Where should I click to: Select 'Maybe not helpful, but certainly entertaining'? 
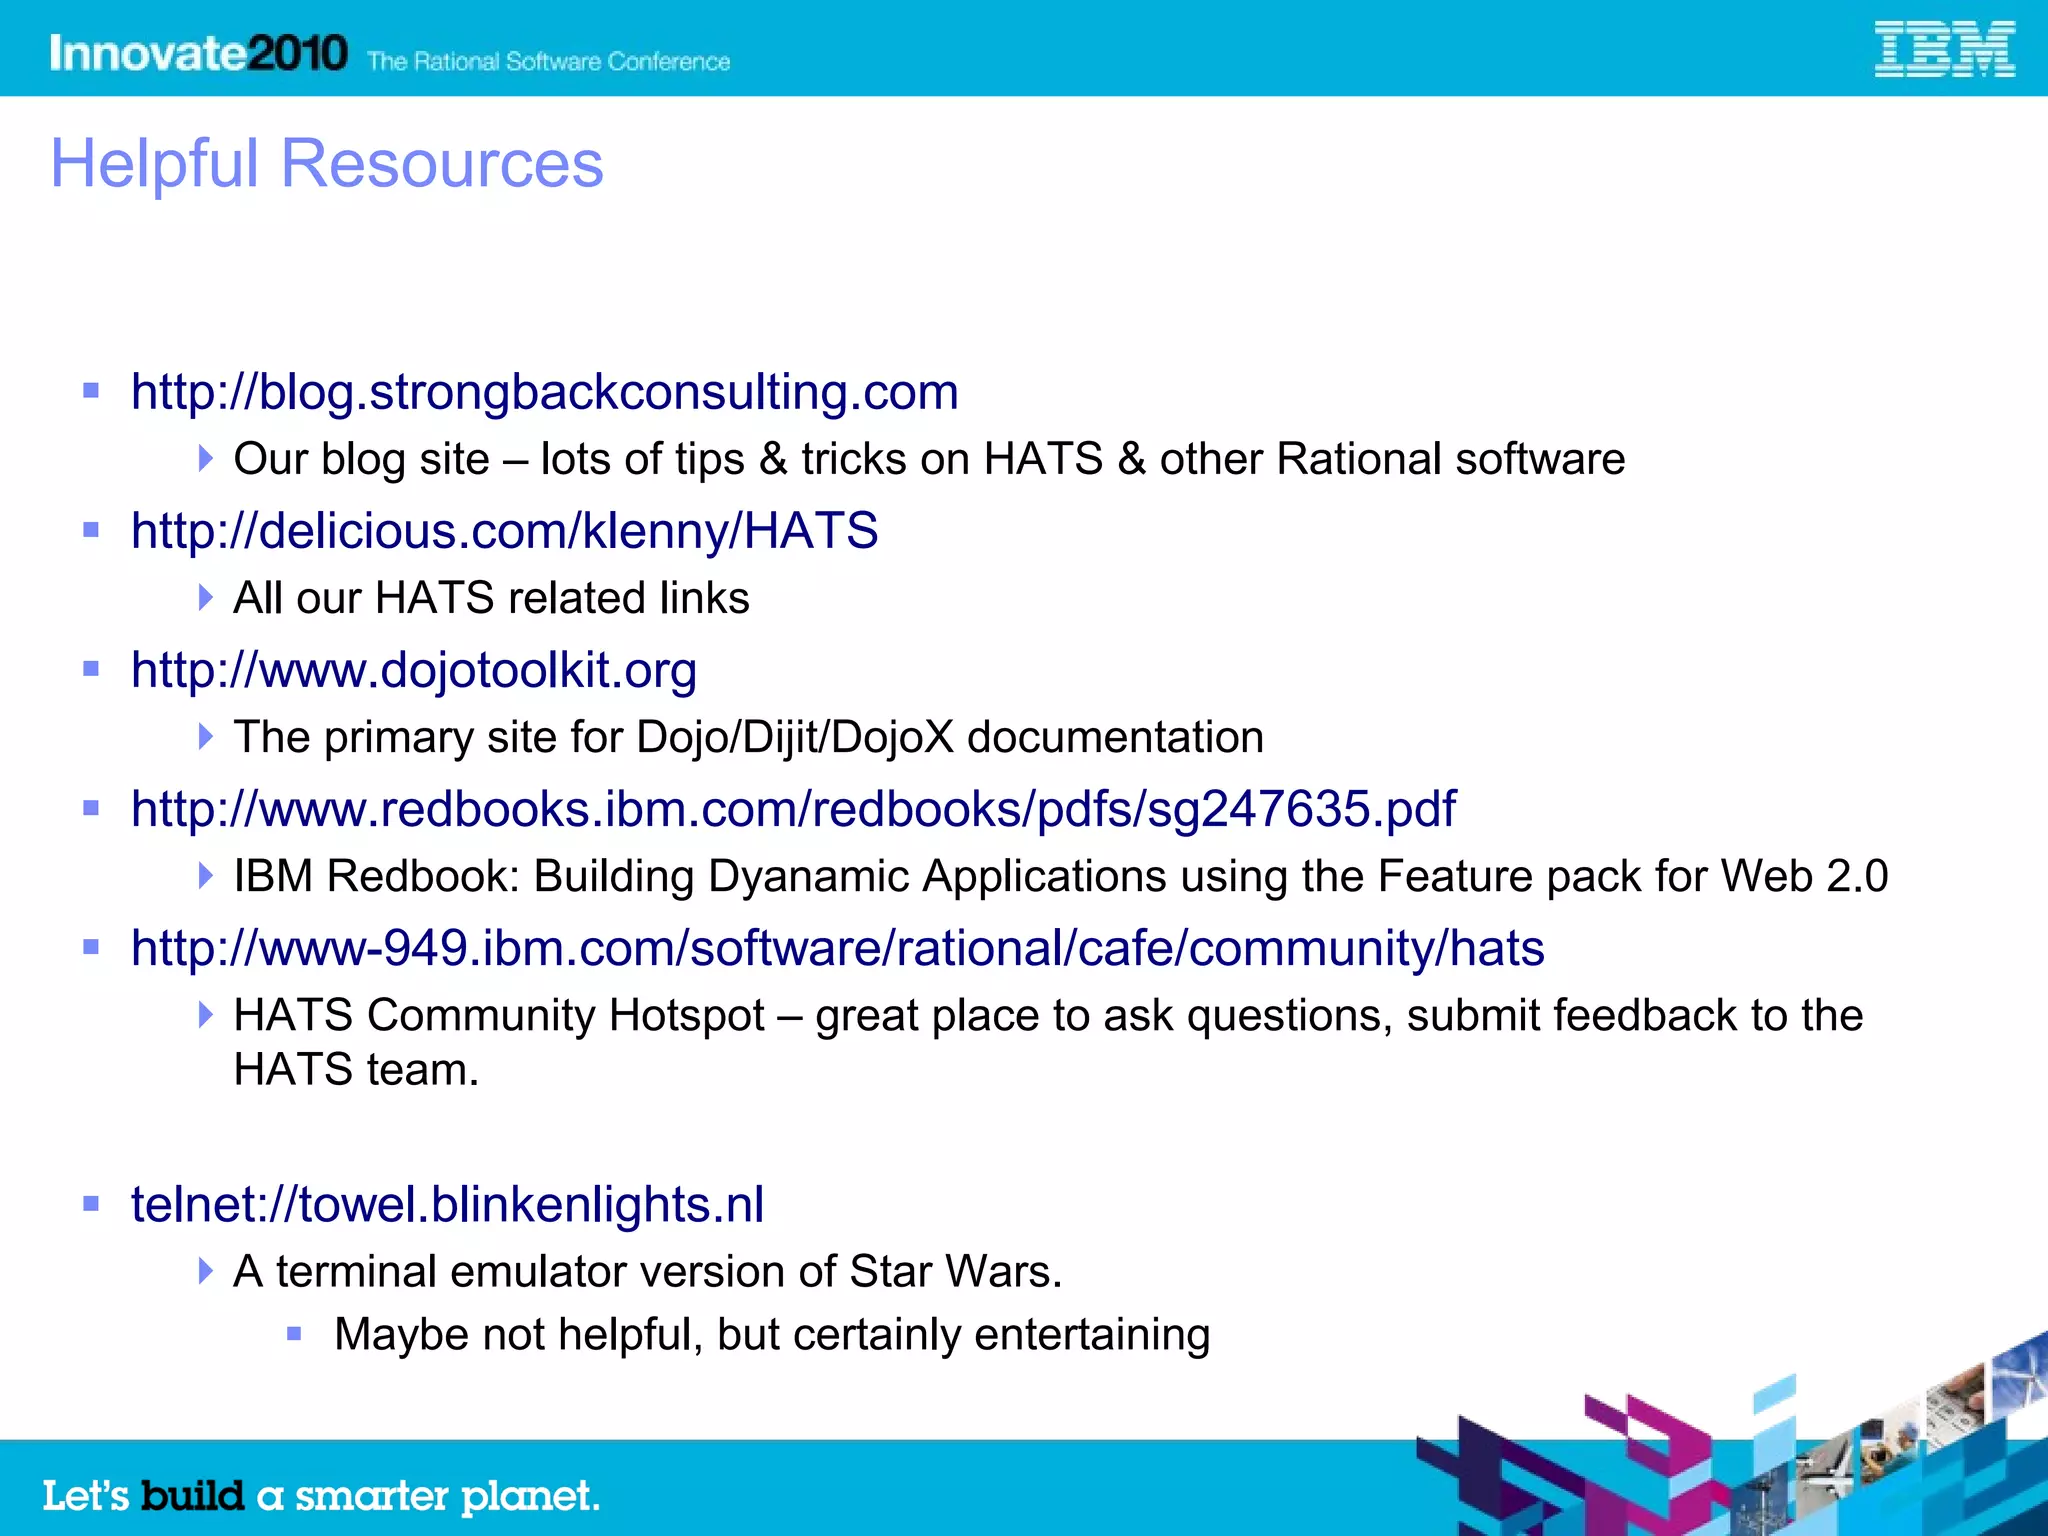[x=772, y=1335]
